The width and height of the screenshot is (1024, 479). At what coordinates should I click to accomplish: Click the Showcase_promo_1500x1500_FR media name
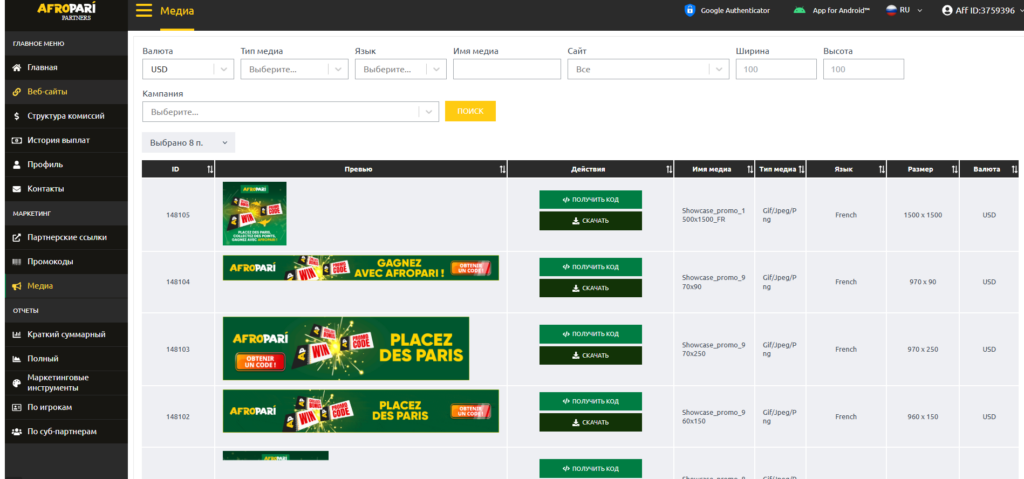click(x=713, y=215)
